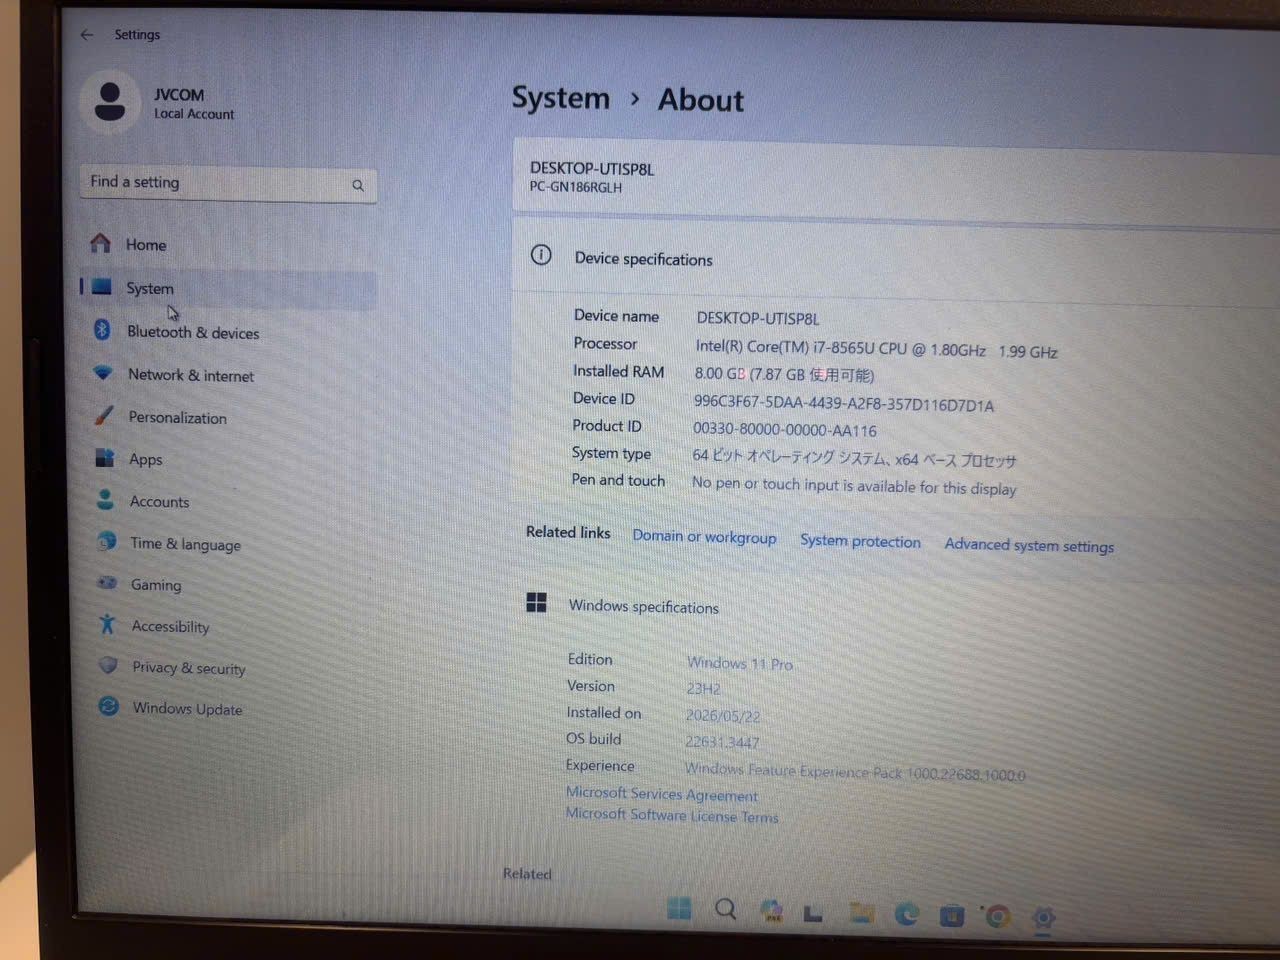Click the Gaming controller icon
Viewport: 1280px width, 960px height.
107,582
